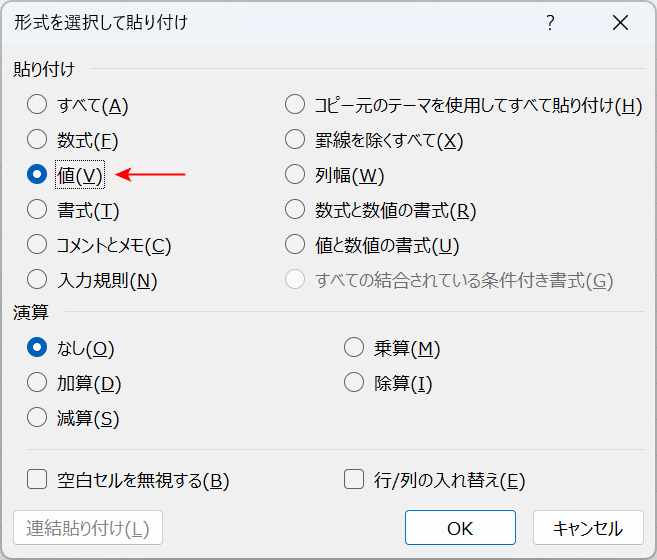657x560 pixels.
Task: Select the すべて(A) radio button
Action: point(37,105)
